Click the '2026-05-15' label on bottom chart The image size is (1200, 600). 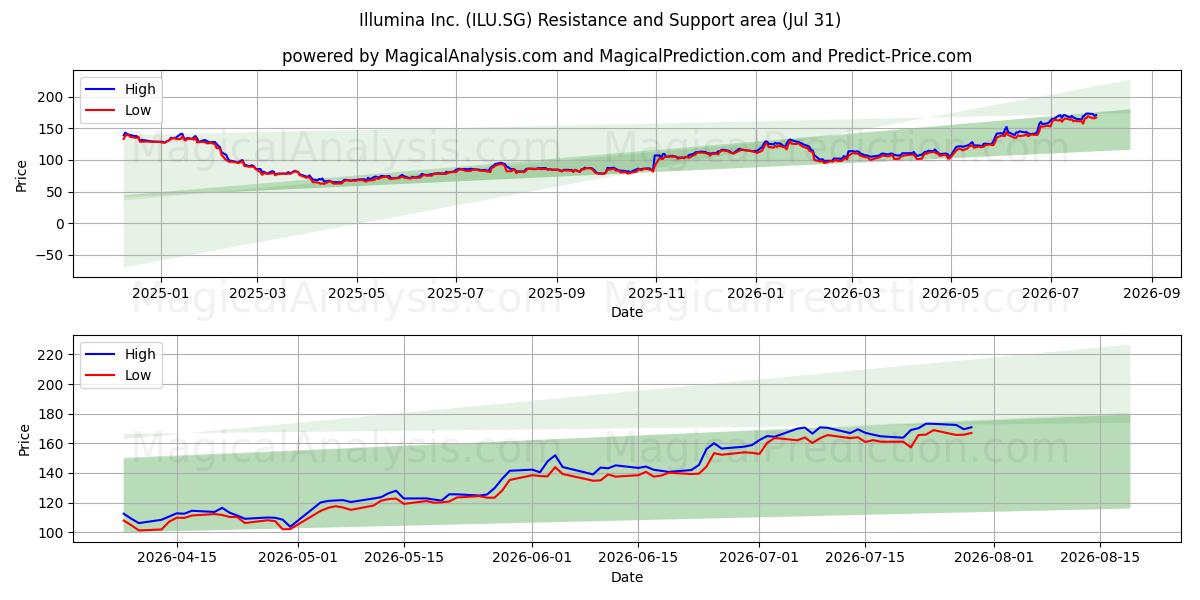click(404, 559)
